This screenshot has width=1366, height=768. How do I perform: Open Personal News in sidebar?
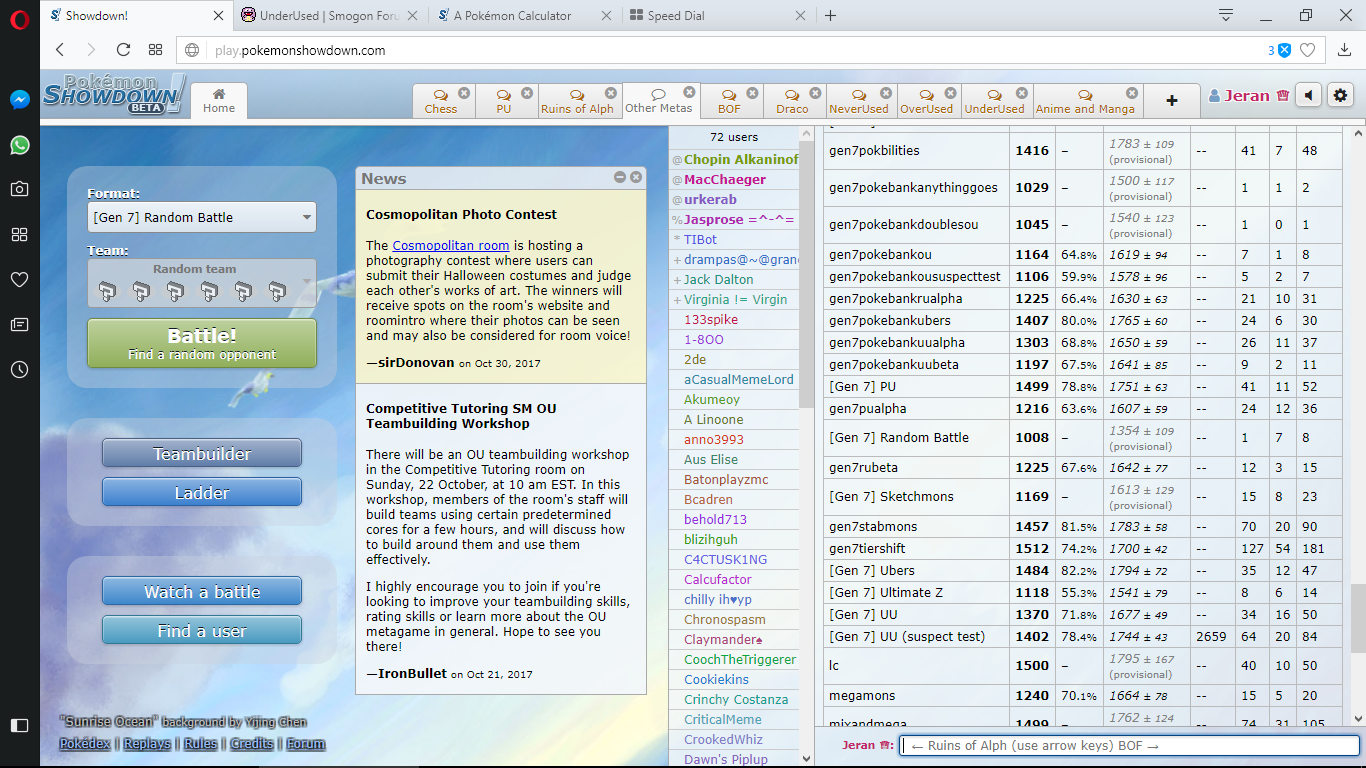[x=19, y=325]
